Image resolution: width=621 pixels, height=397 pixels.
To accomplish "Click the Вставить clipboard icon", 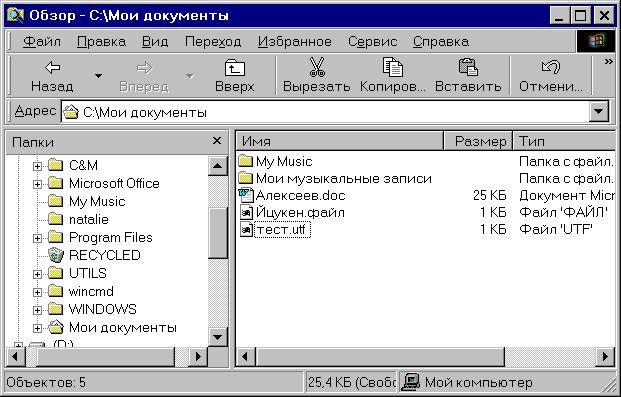I will point(468,67).
